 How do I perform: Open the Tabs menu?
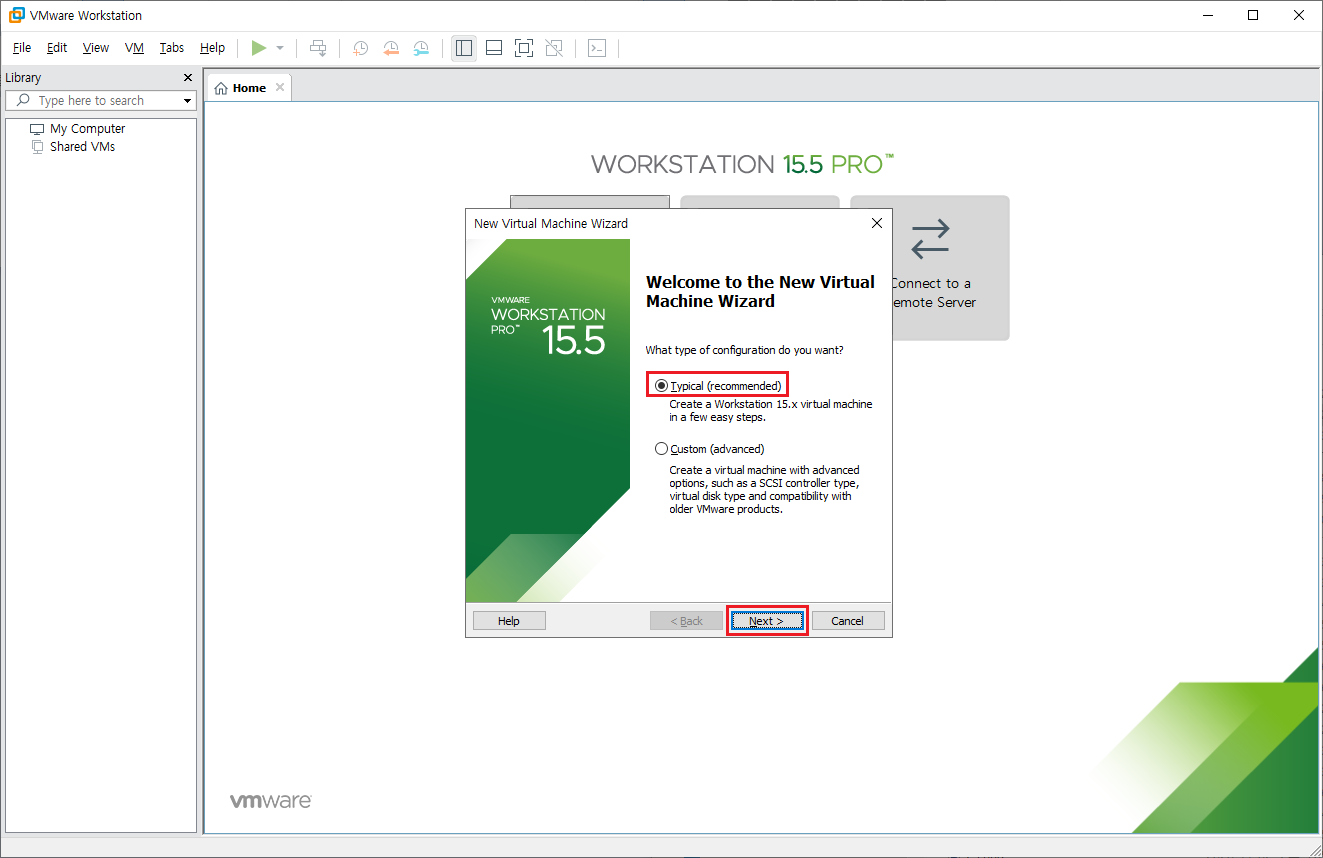[172, 48]
